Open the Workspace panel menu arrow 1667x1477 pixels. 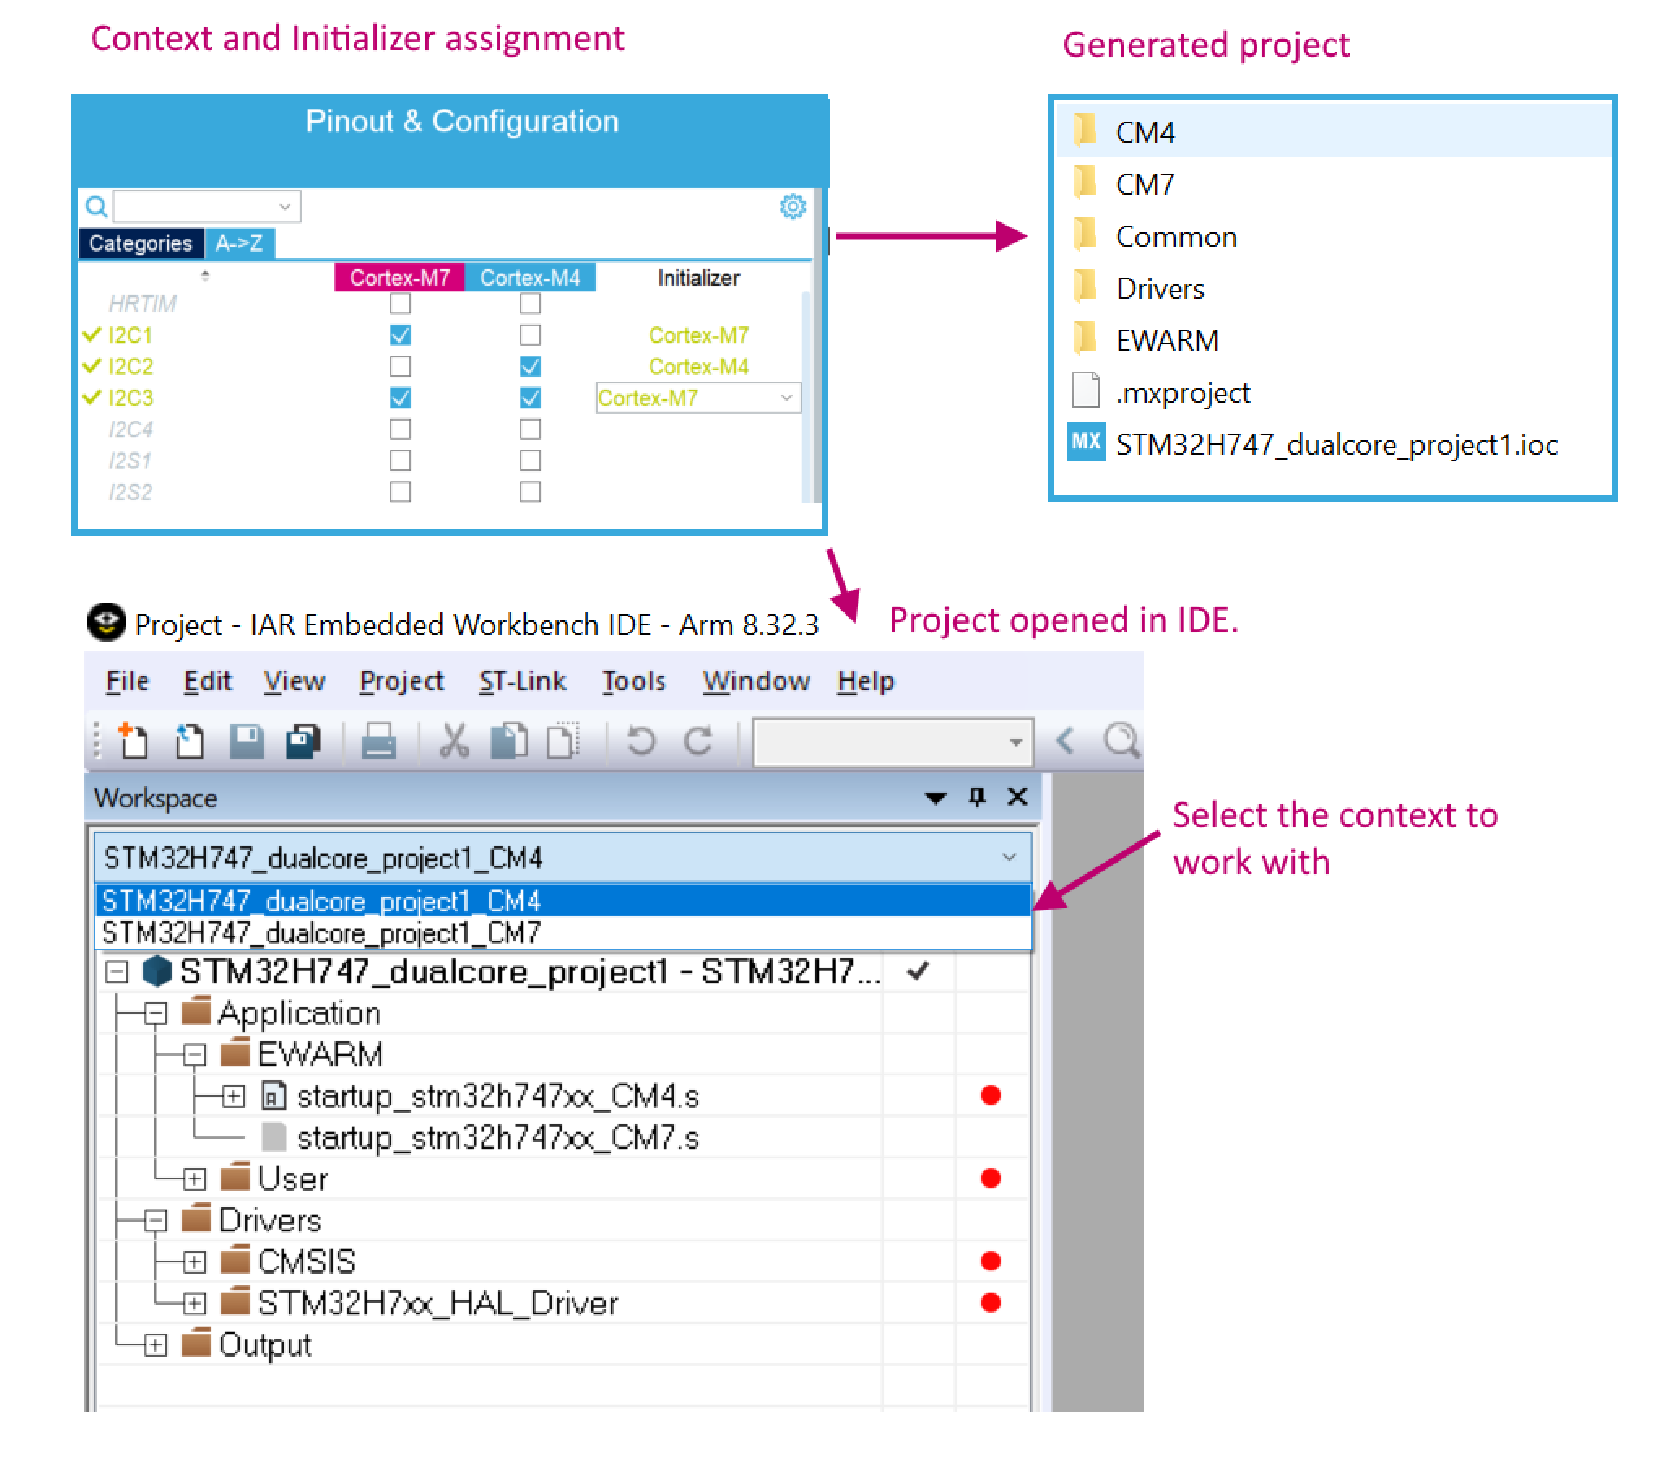(x=935, y=797)
